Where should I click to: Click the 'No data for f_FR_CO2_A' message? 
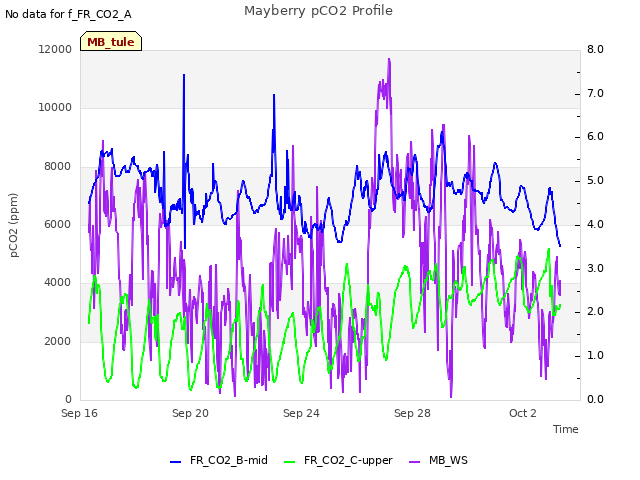click(68, 14)
